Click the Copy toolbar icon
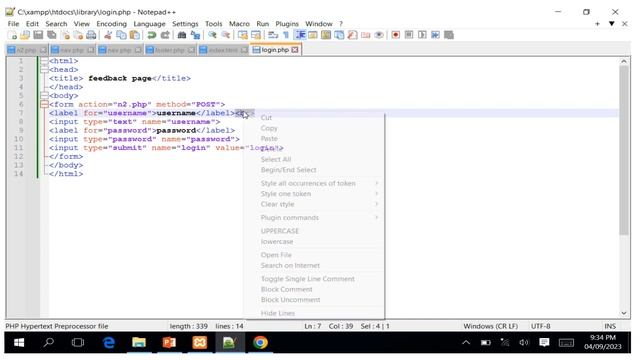 coord(121,35)
